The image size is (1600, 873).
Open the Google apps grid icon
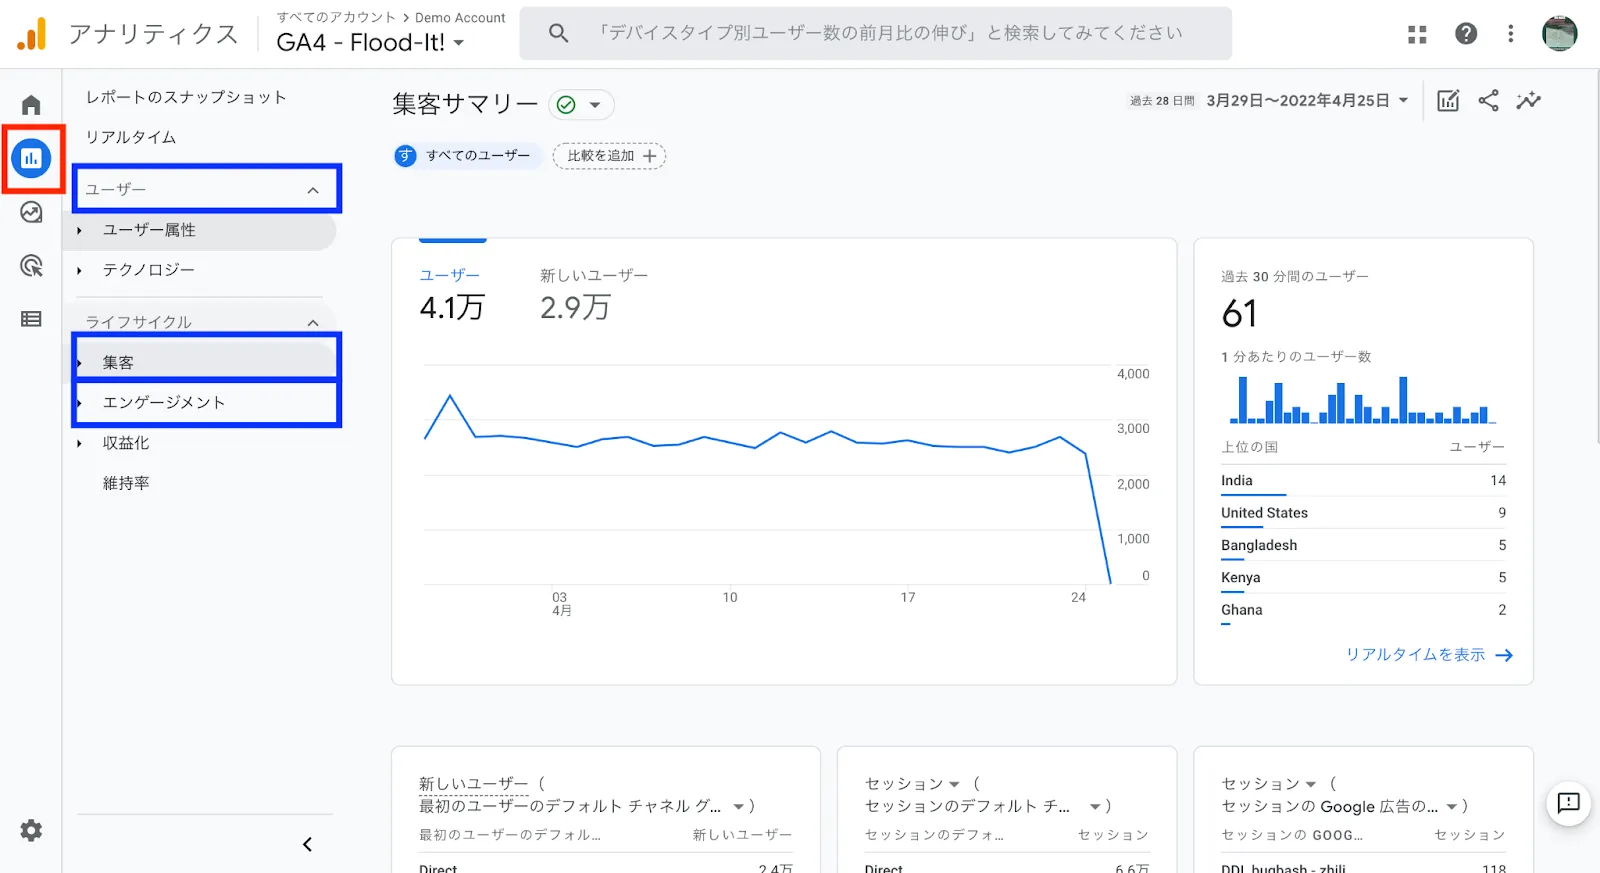tap(1417, 34)
